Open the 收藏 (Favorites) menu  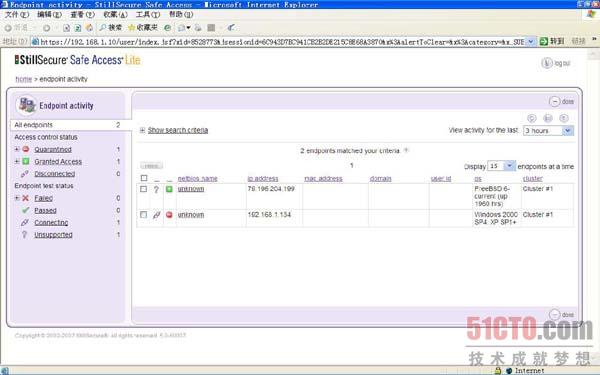pos(115,15)
